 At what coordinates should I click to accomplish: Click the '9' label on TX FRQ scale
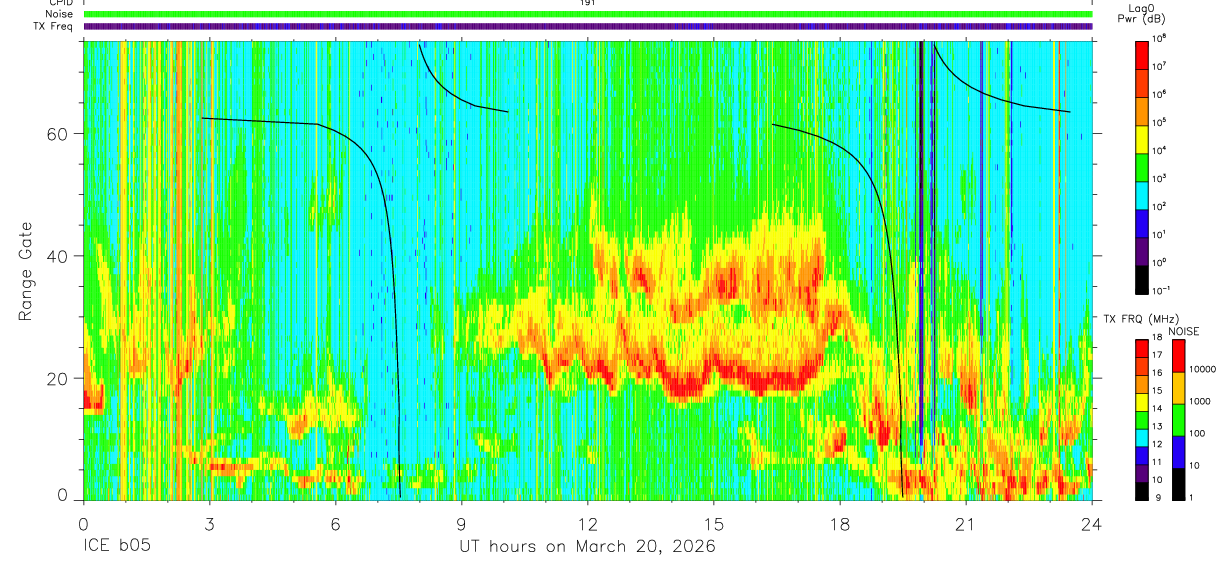click(x=1156, y=497)
